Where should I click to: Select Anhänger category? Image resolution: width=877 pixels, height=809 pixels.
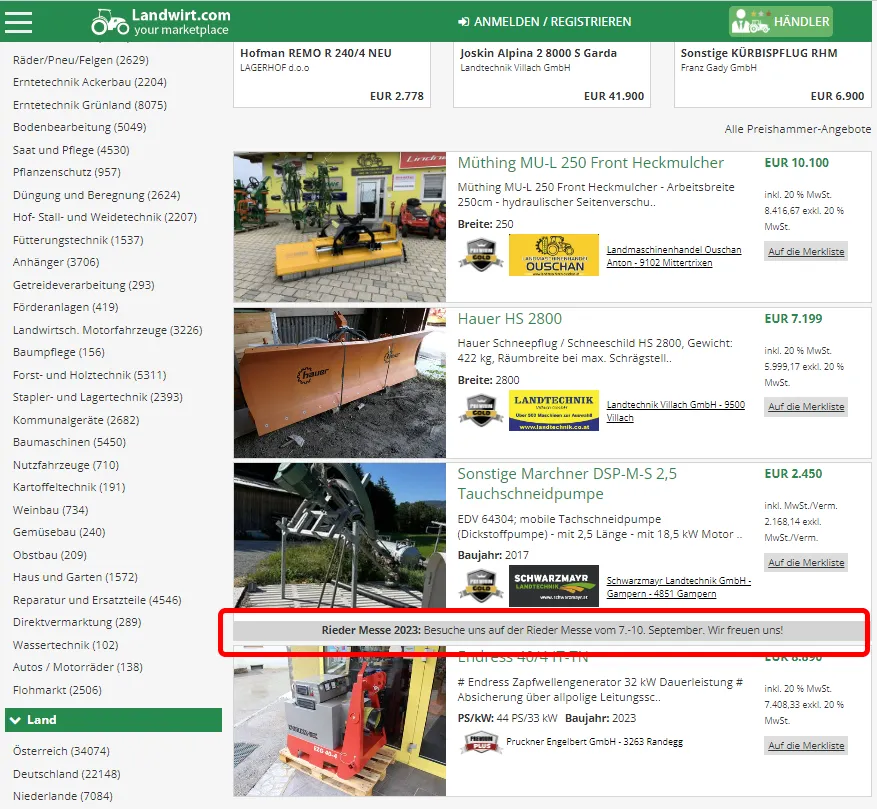tap(56, 262)
